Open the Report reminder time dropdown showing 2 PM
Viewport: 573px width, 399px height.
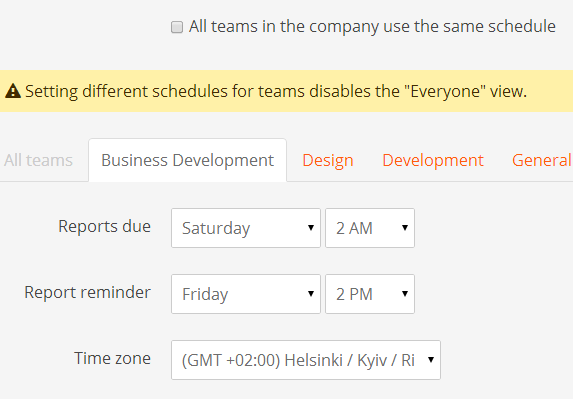pyautogui.click(x=370, y=294)
